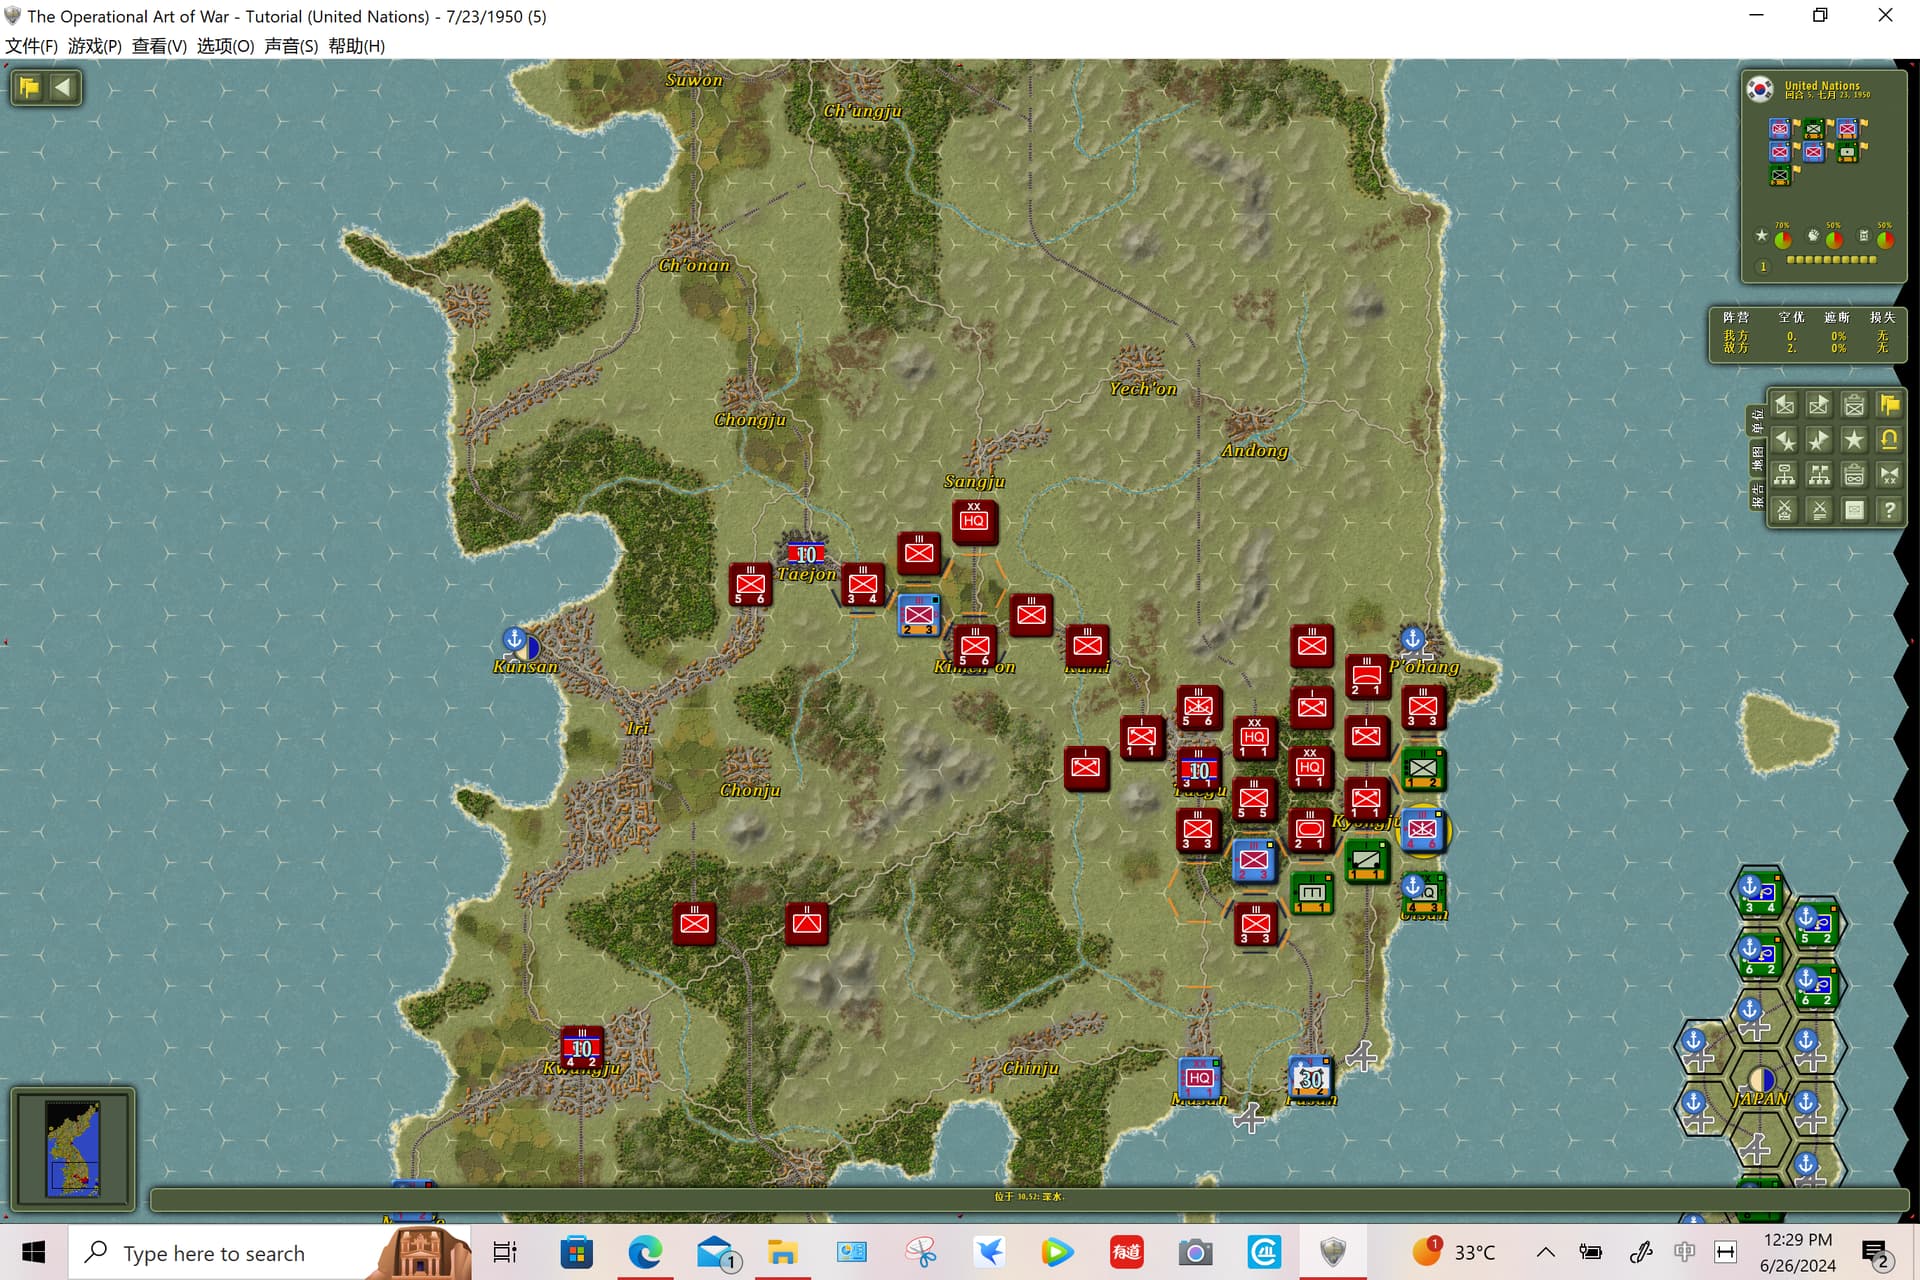Screen dimensions: 1920x1280
Task: Click the Andong city label
Action: (x=1254, y=451)
